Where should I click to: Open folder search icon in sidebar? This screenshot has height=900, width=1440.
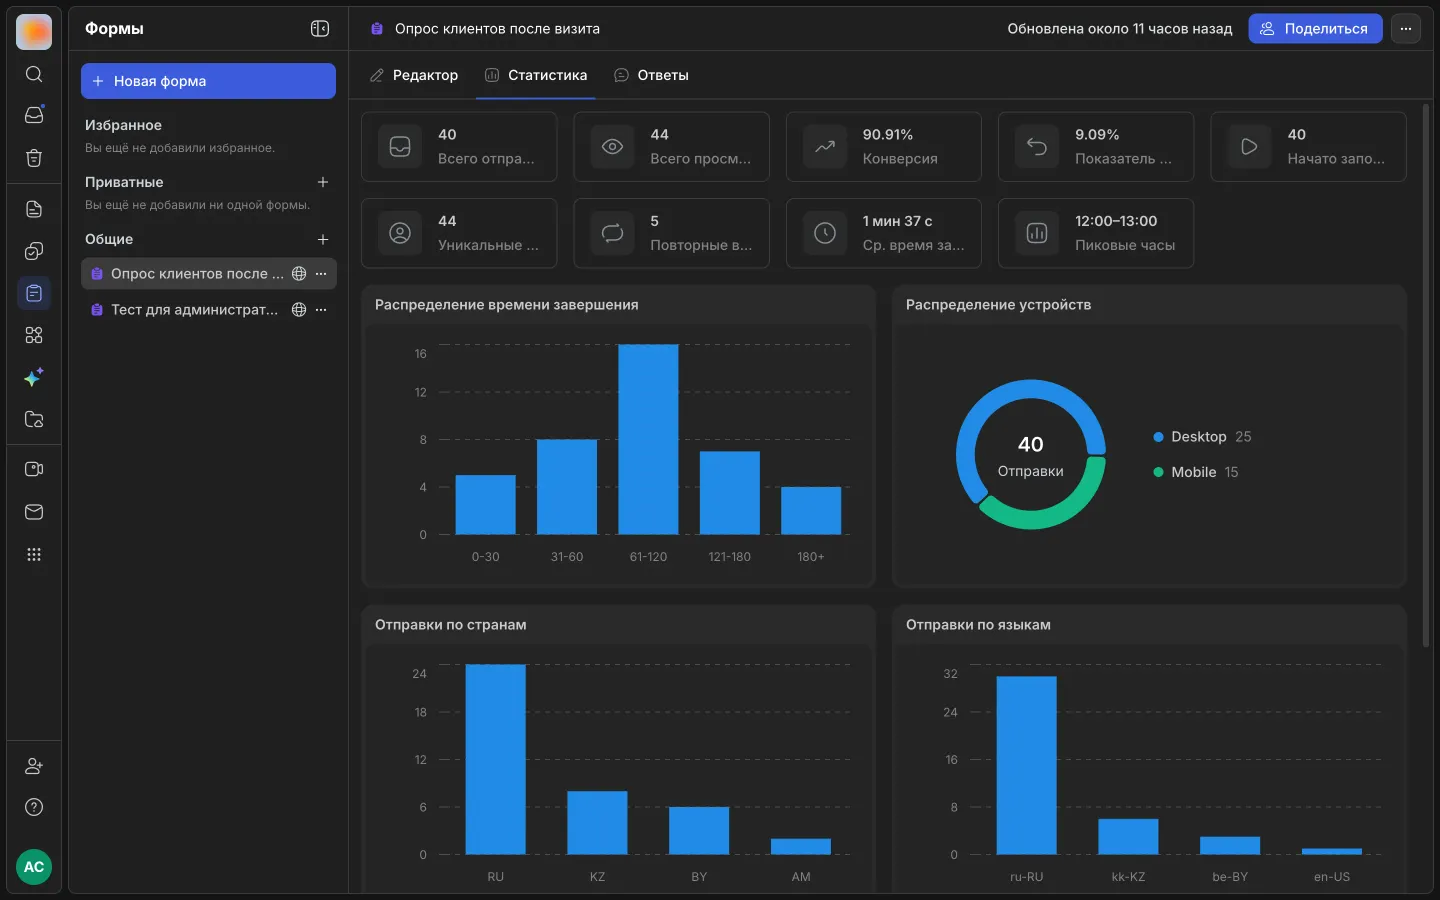[x=34, y=419]
